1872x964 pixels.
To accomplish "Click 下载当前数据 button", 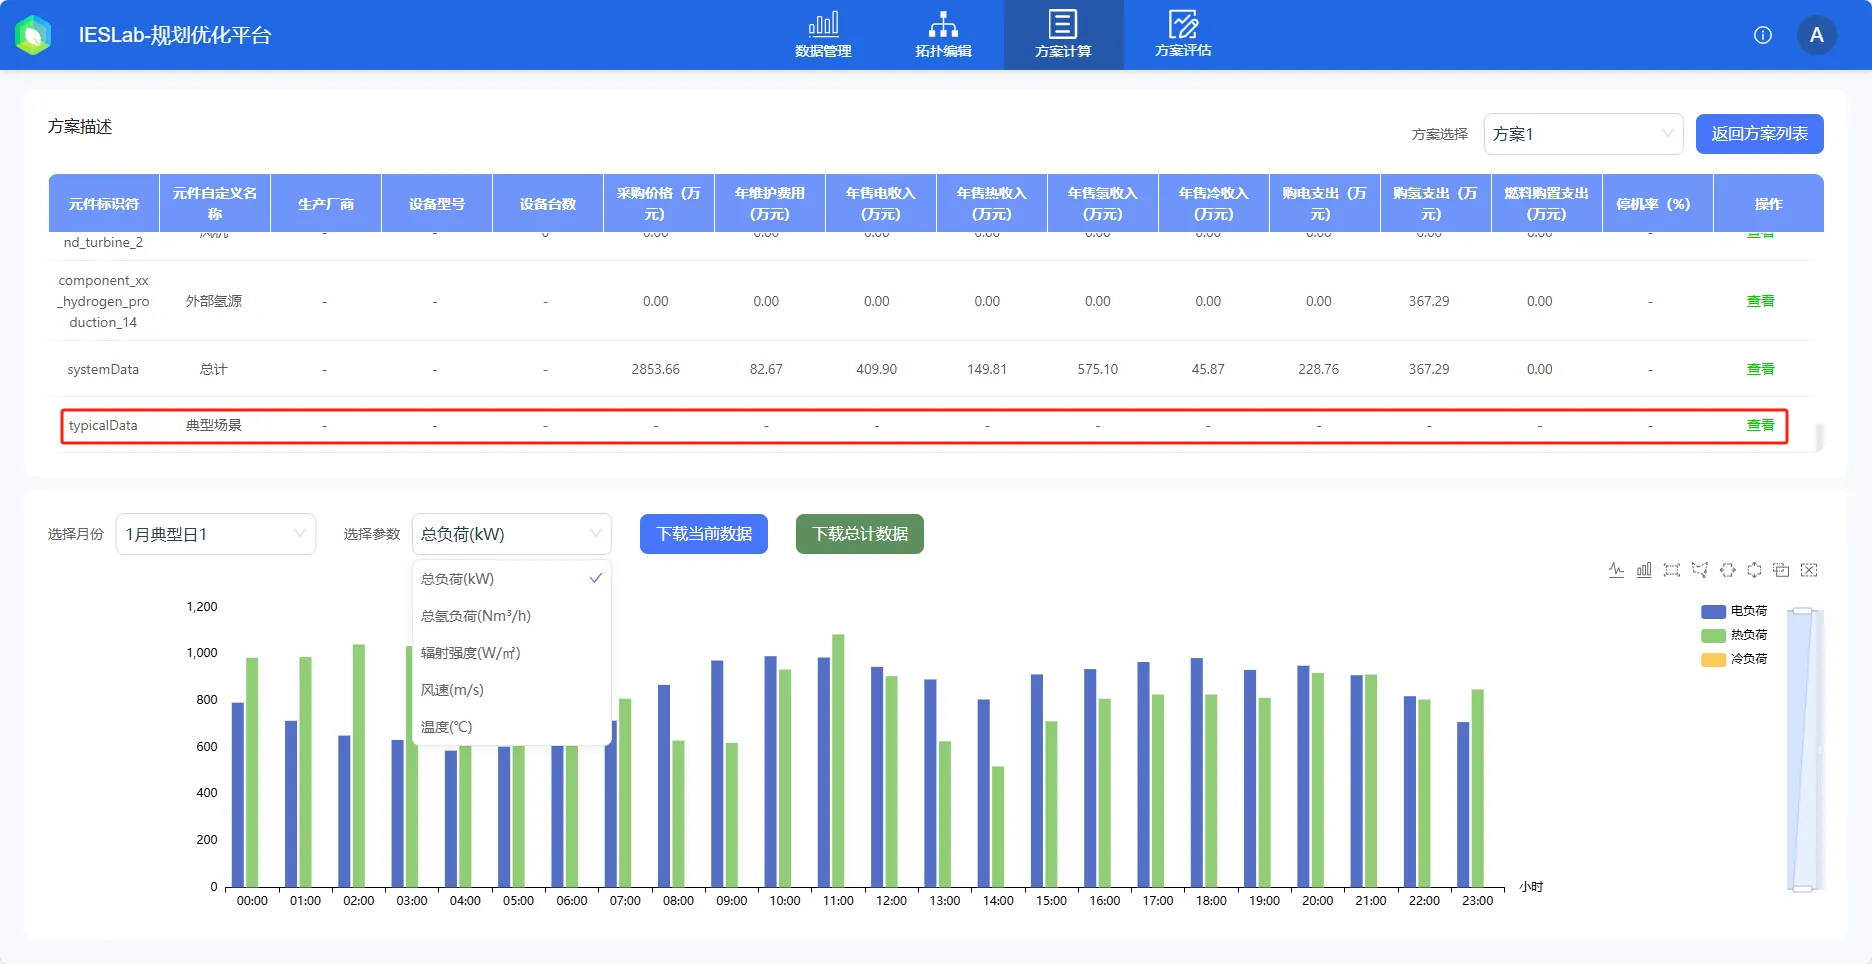I will 704,534.
